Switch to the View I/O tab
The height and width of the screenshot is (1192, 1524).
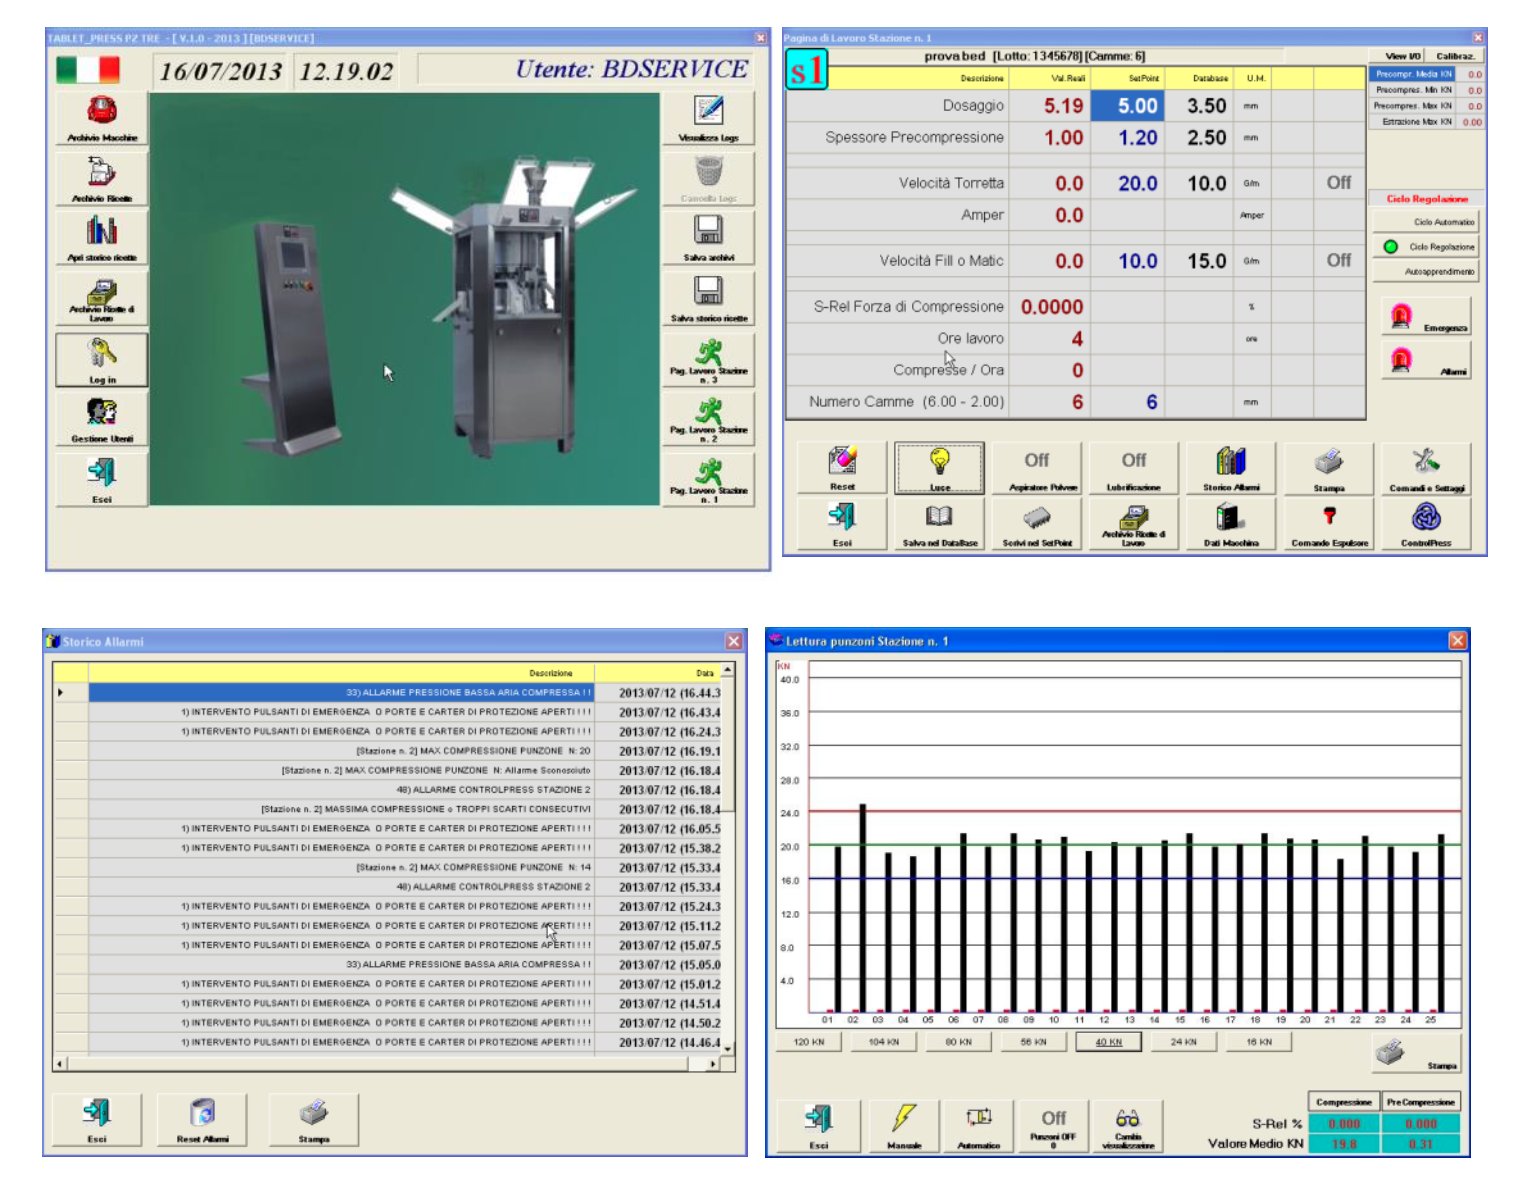(1402, 56)
